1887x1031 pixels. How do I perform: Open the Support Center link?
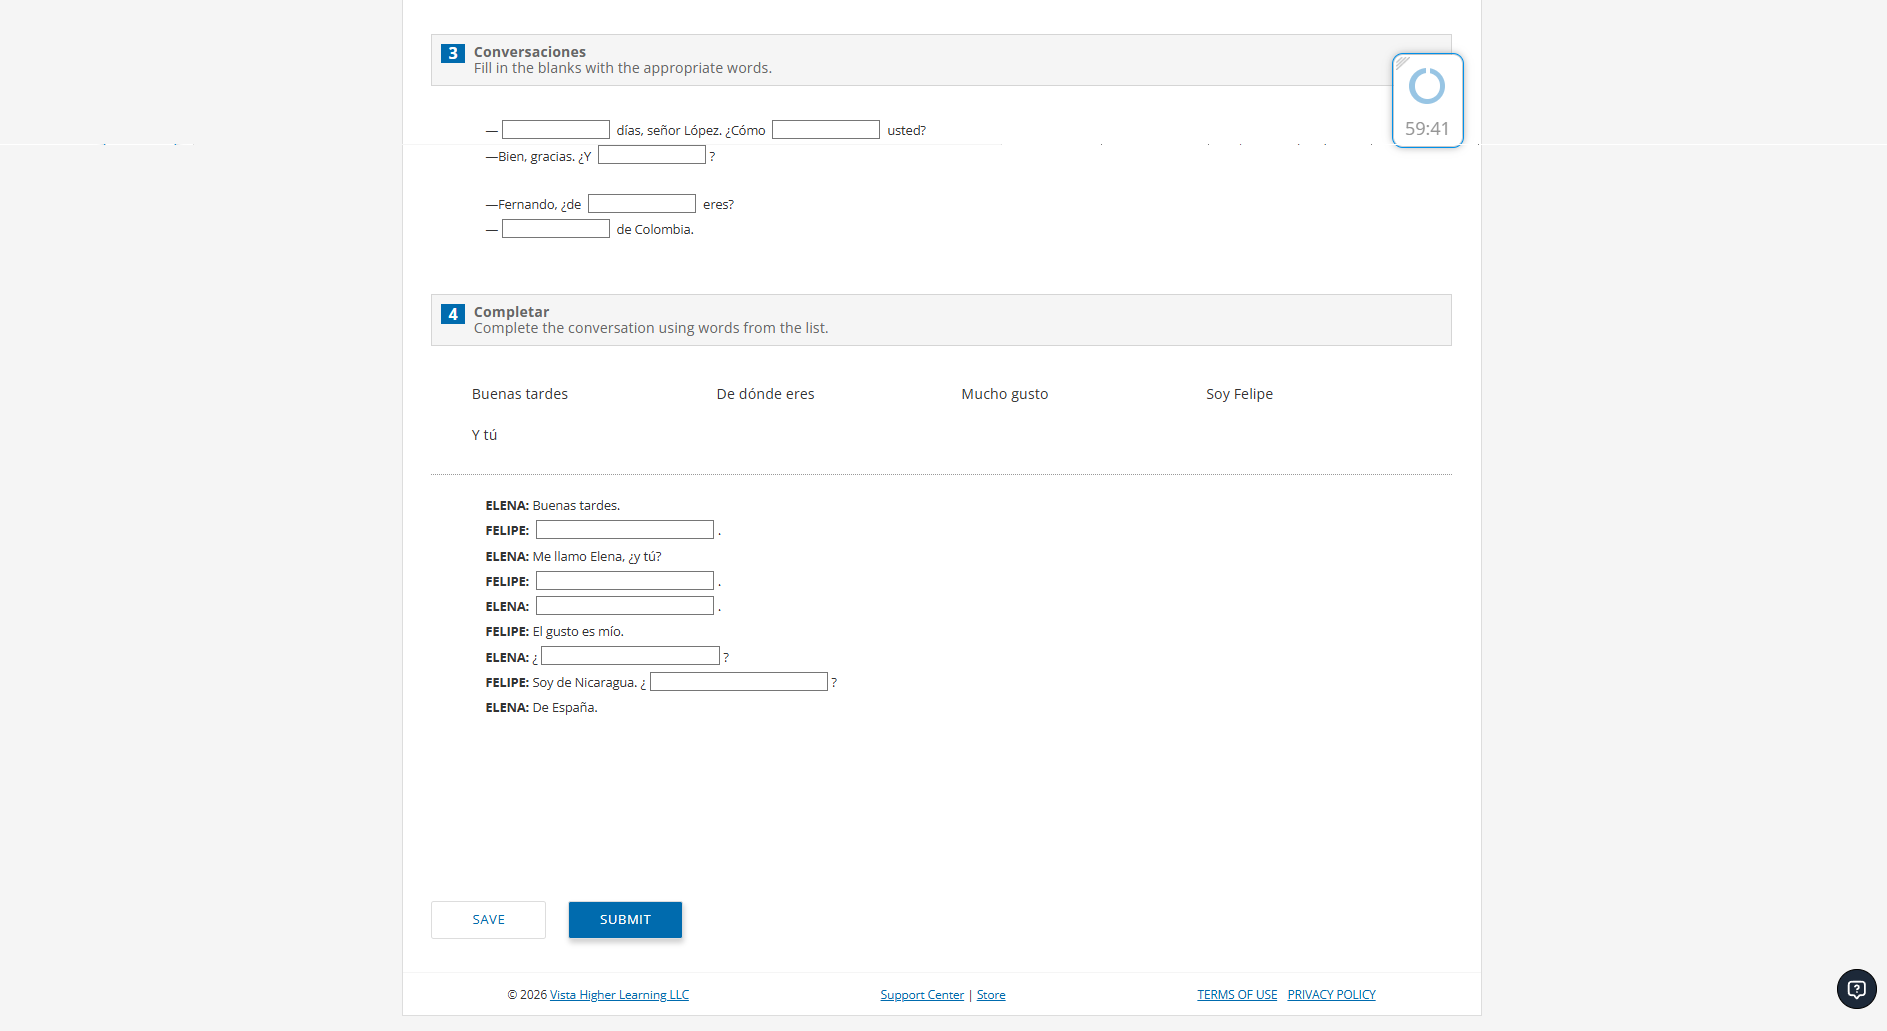coord(922,995)
